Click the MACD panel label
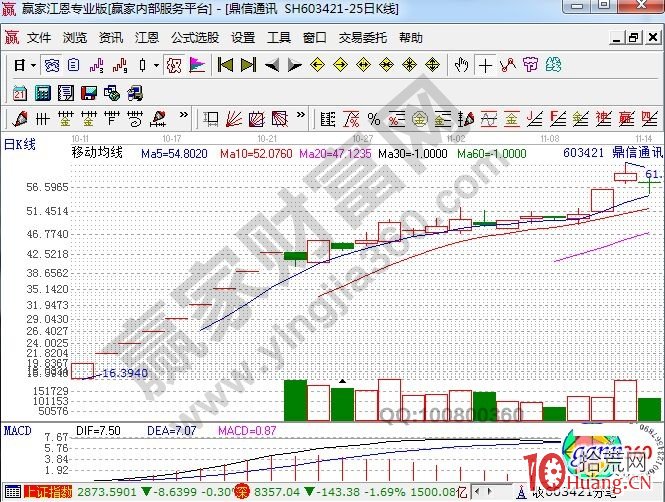Image resolution: width=665 pixels, height=502 pixels. click(x=18, y=431)
